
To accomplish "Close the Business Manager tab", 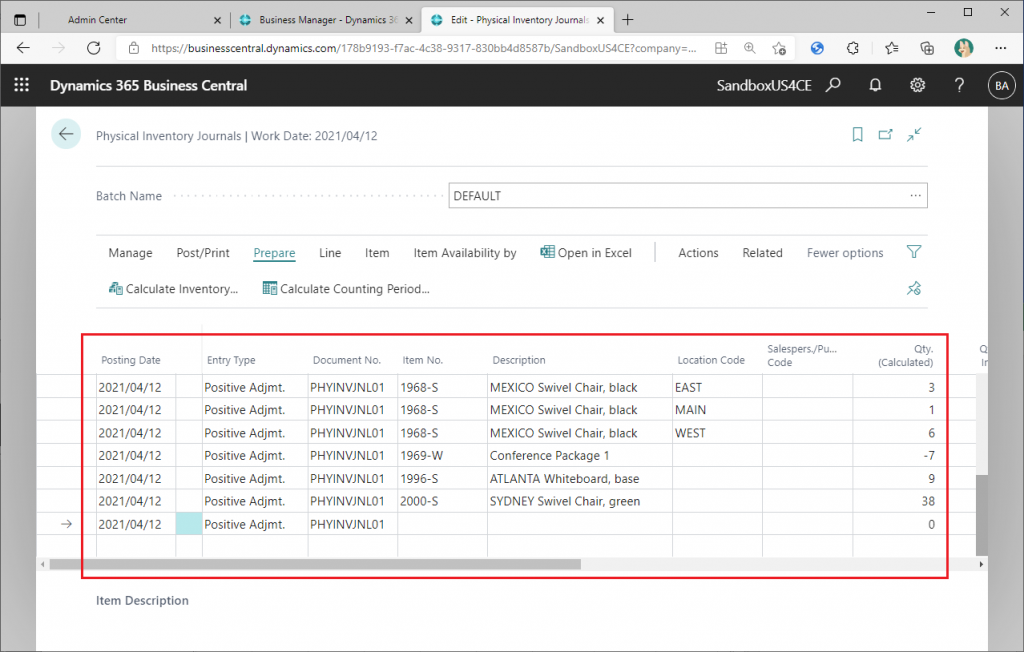I will pyautogui.click(x=409, y=20).
